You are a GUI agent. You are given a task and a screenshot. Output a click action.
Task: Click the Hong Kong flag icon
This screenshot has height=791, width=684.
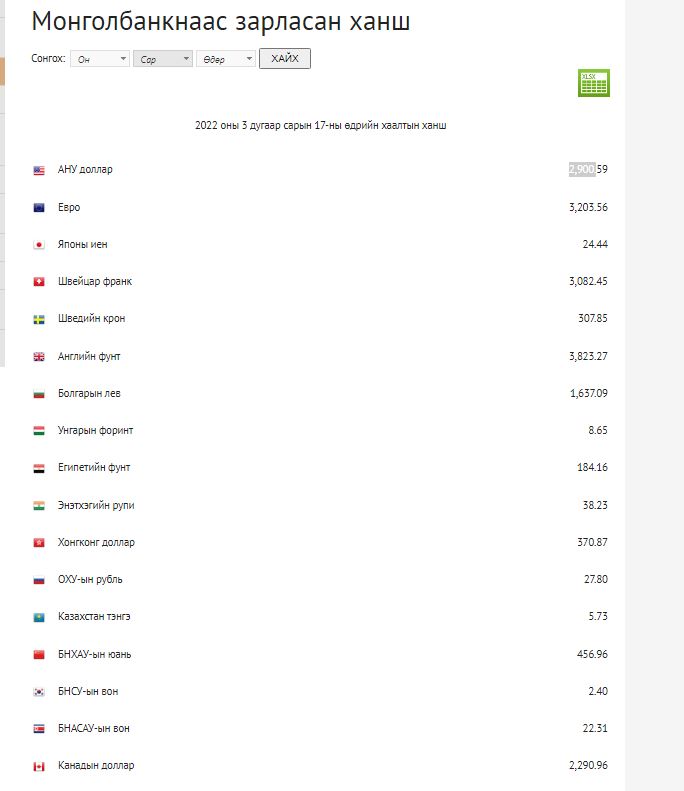(39, 543)
